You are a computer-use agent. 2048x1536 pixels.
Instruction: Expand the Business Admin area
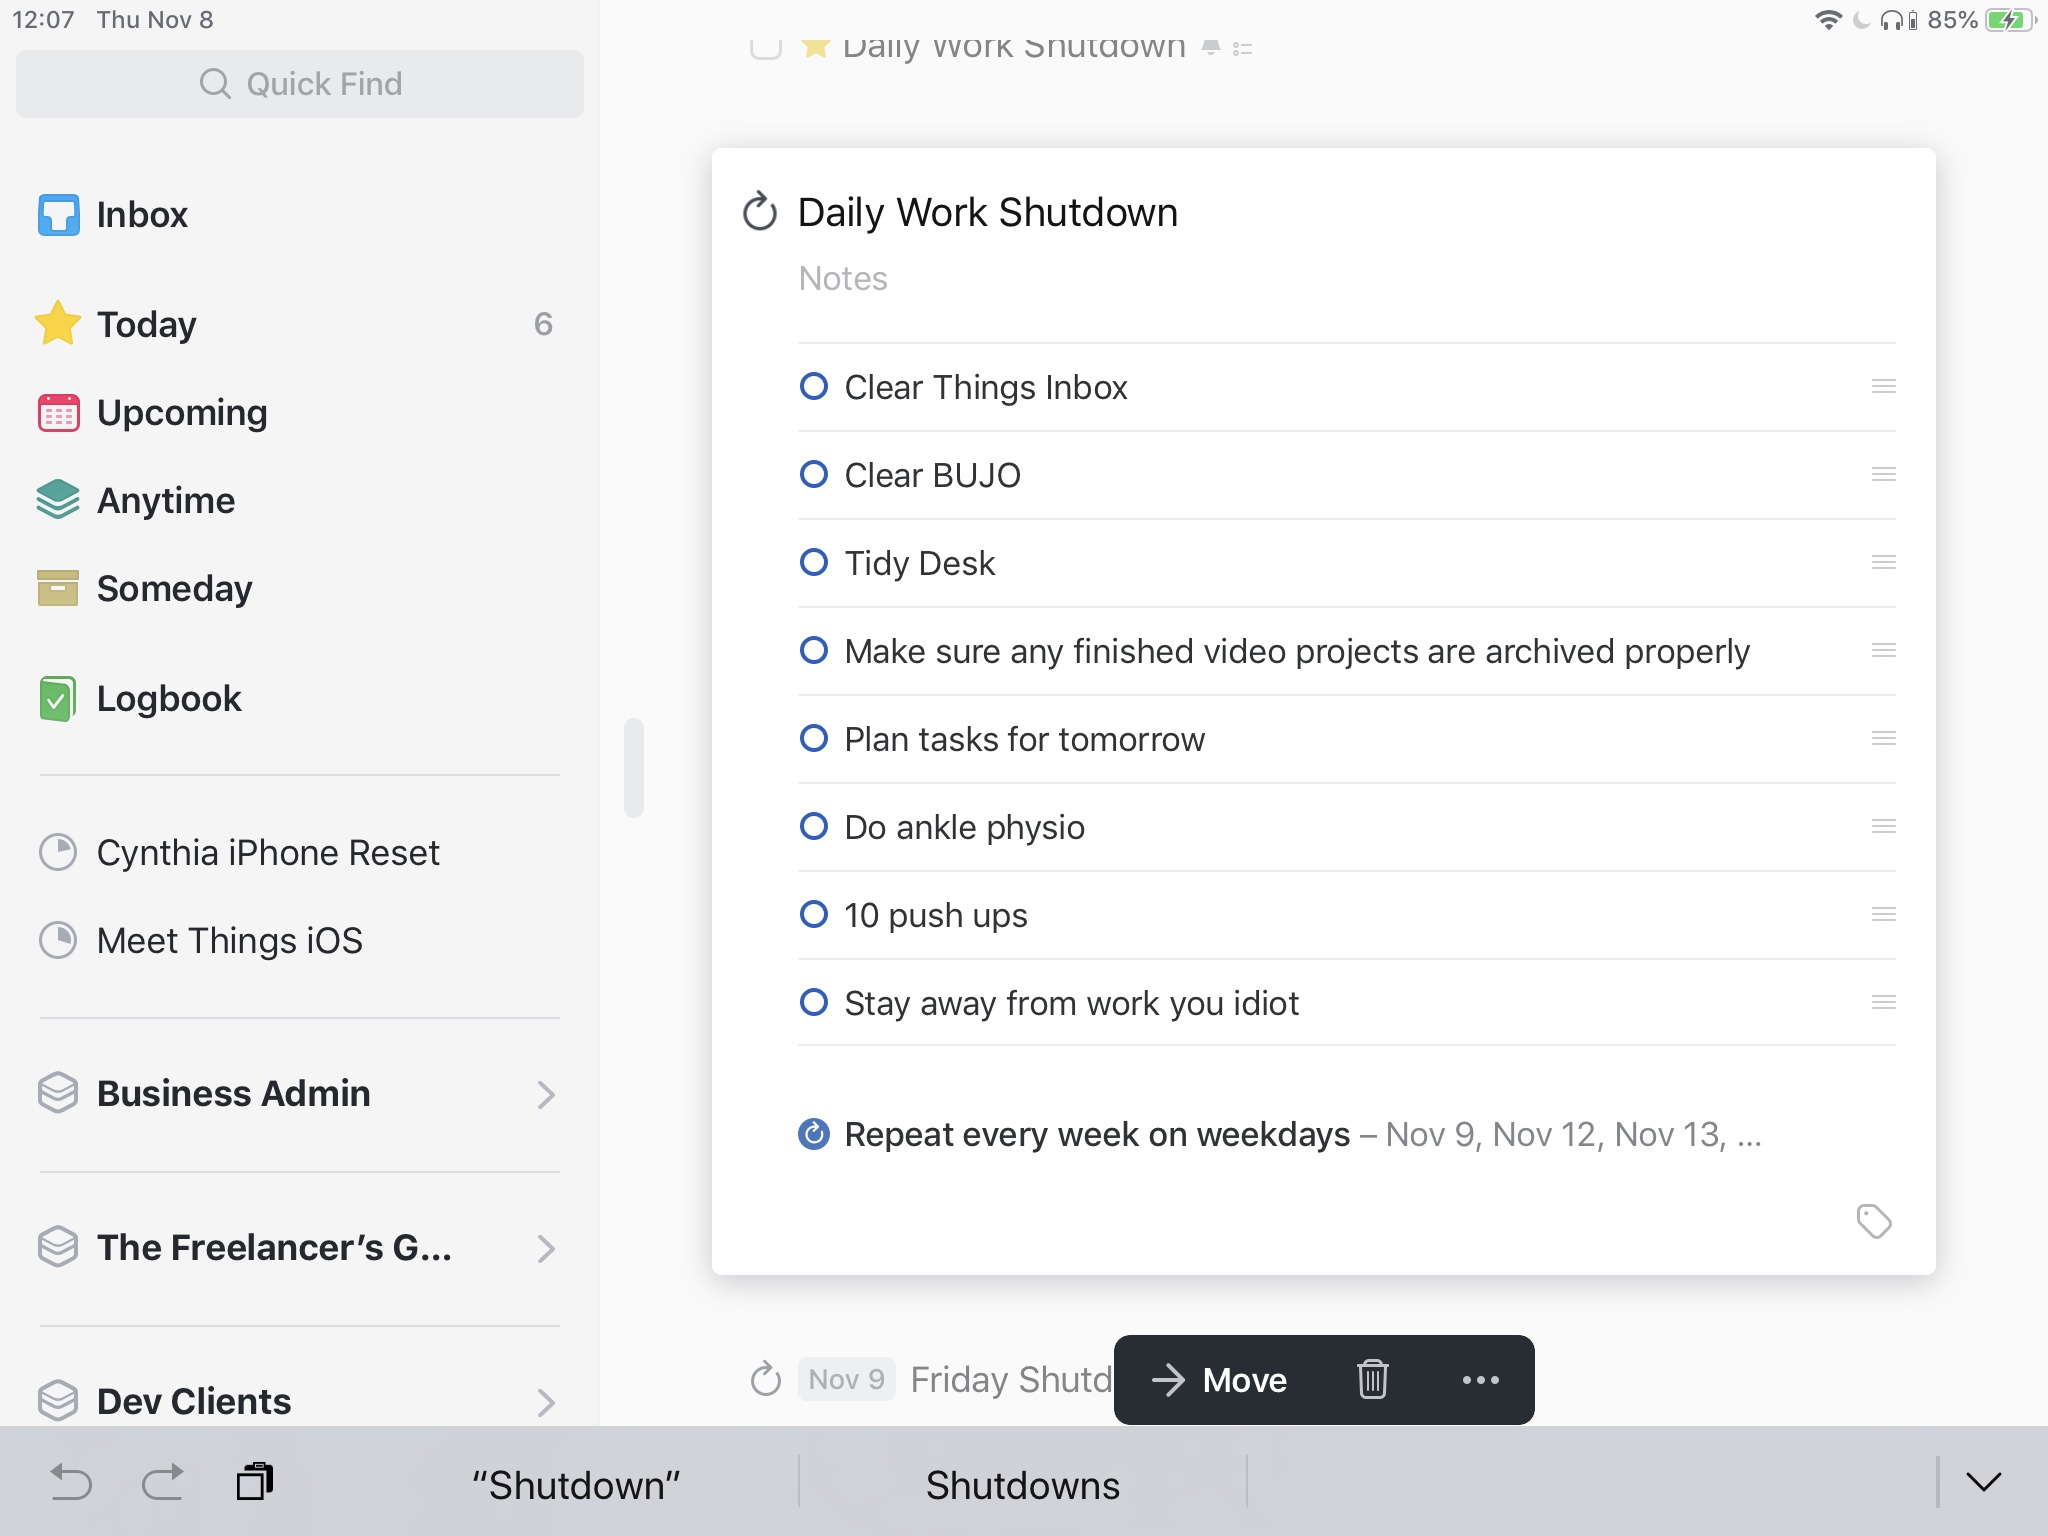[x=545, y=1094]
